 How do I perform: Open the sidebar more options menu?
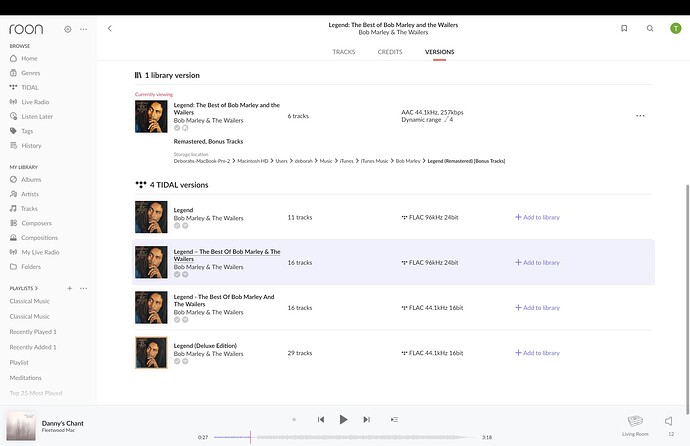83,29
